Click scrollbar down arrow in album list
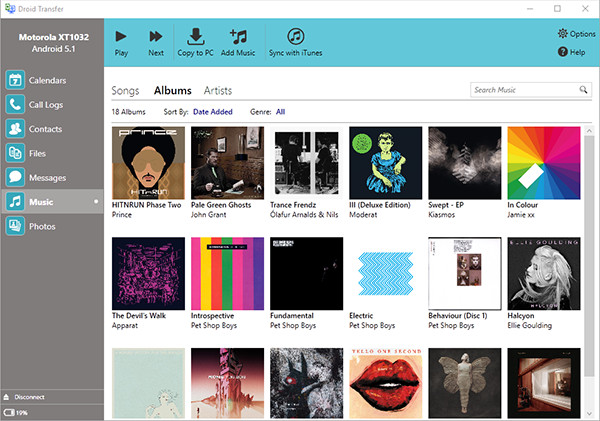This screenshot has width=600, height=421. point(589,414)
